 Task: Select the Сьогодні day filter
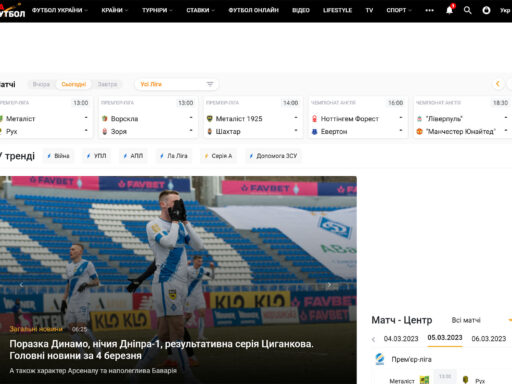coord(74,84)
